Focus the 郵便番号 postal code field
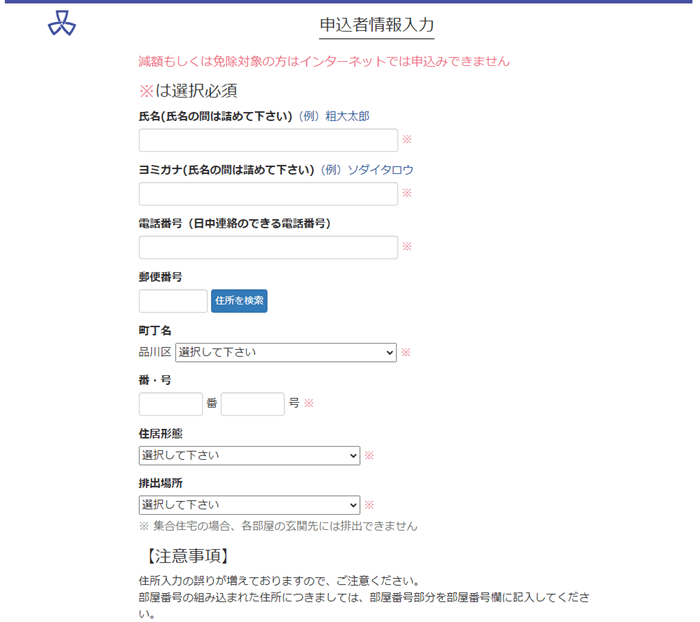700x622 pixels. coord(173,301)
